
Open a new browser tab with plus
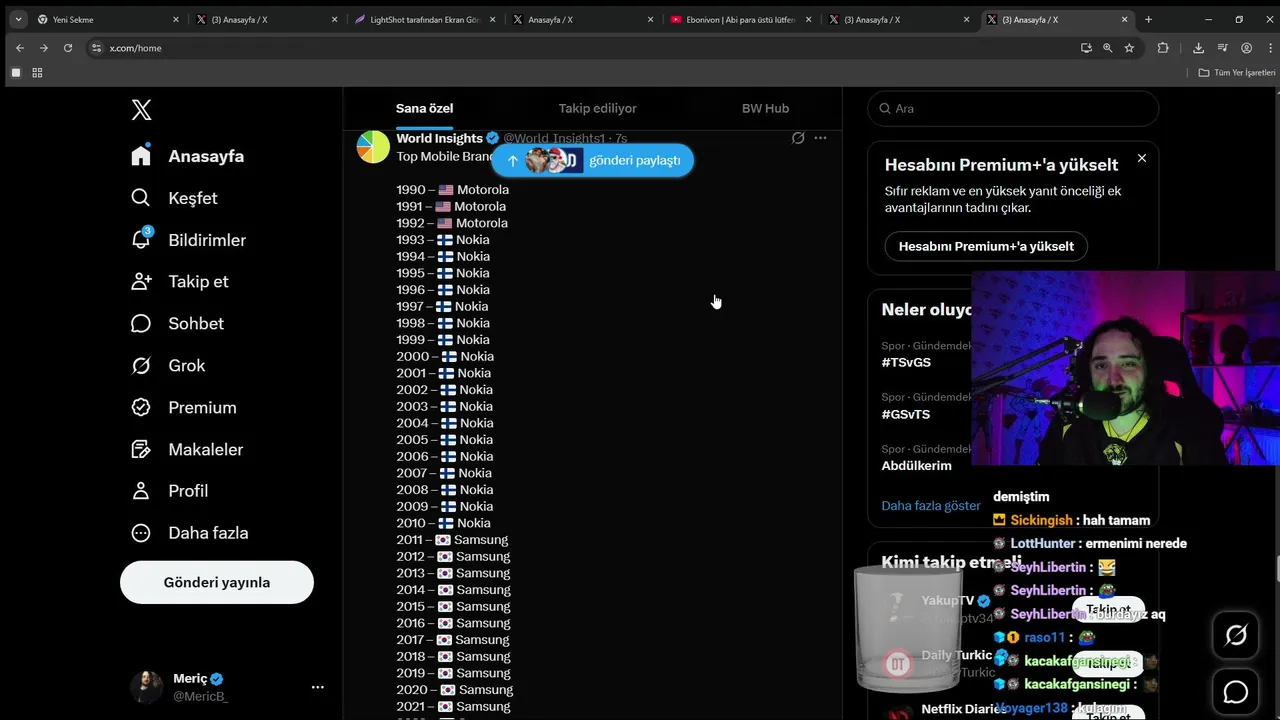(1148, 19)
